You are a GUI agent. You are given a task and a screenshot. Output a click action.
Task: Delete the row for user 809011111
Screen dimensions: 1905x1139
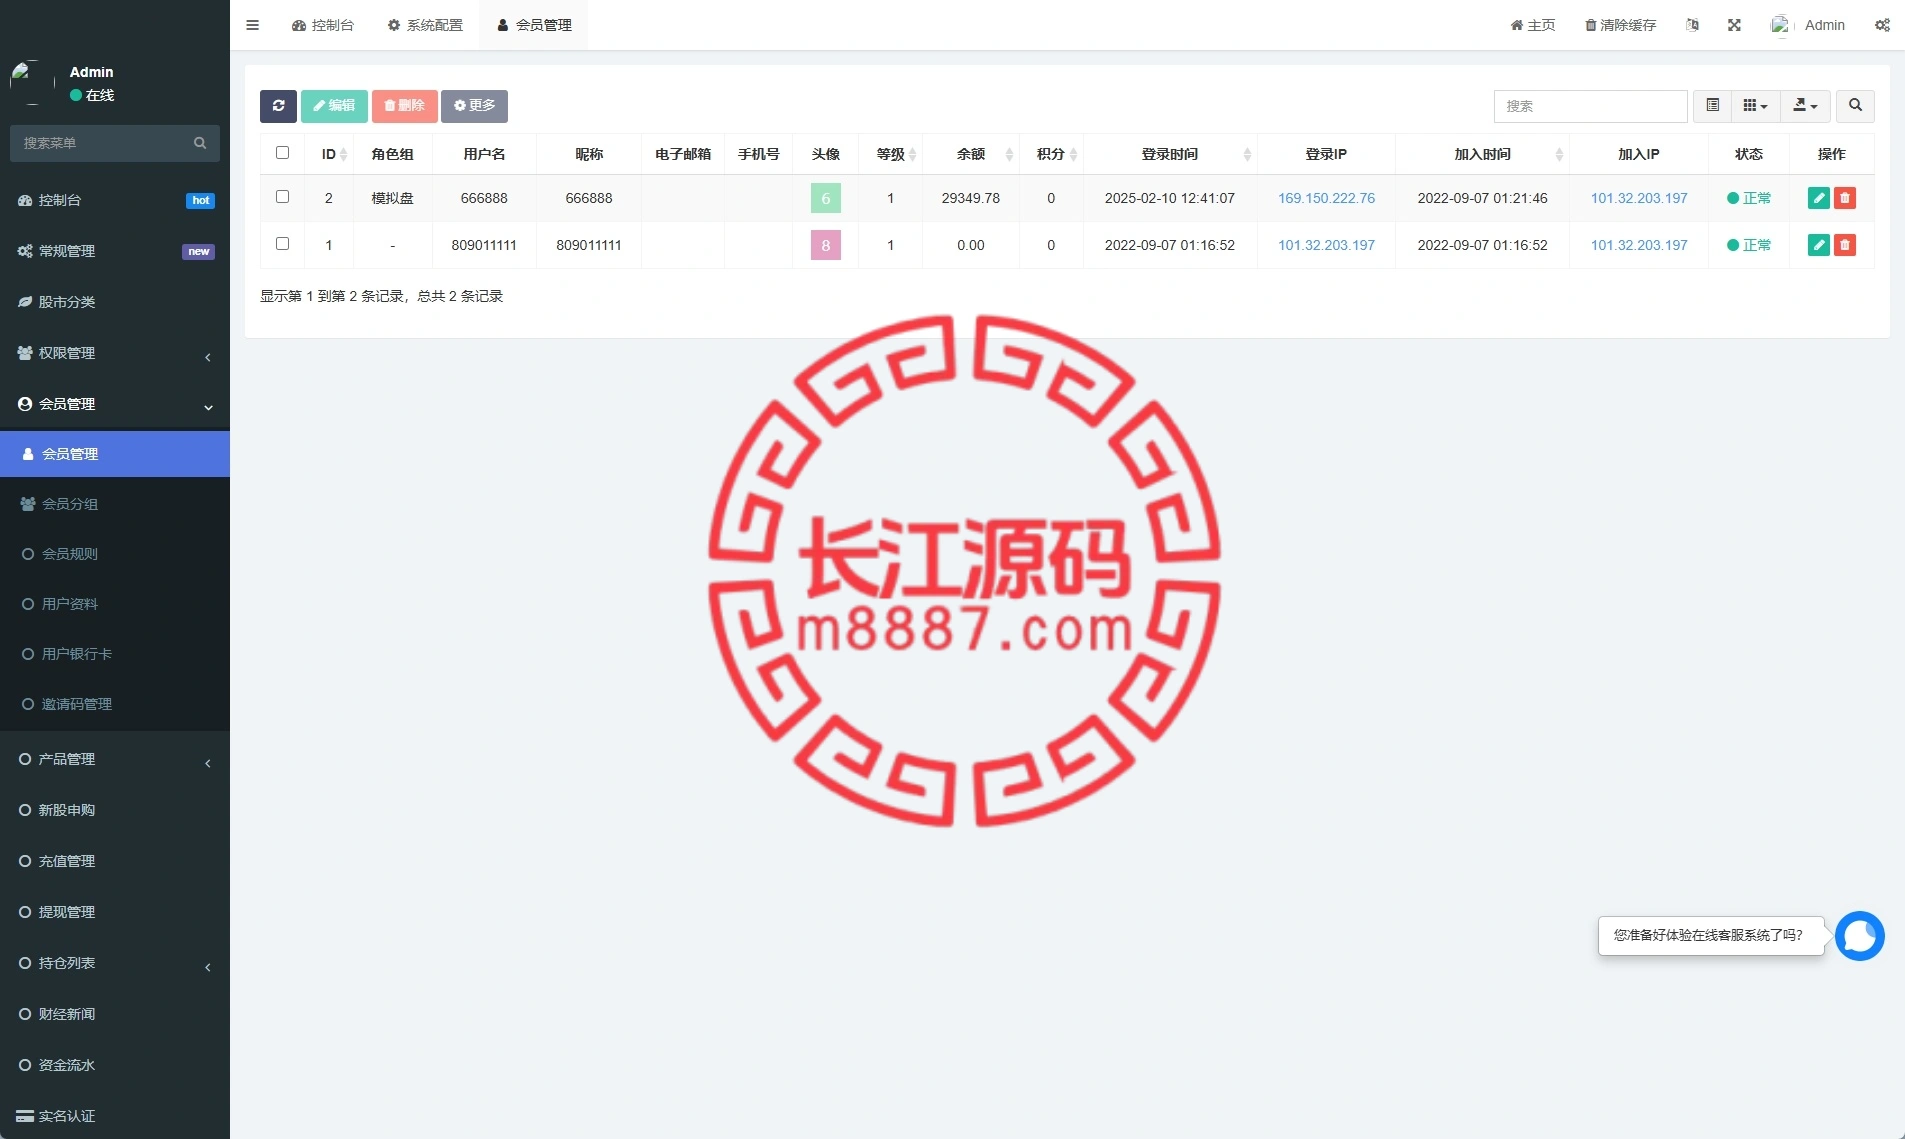click(x=1845, y=245)
